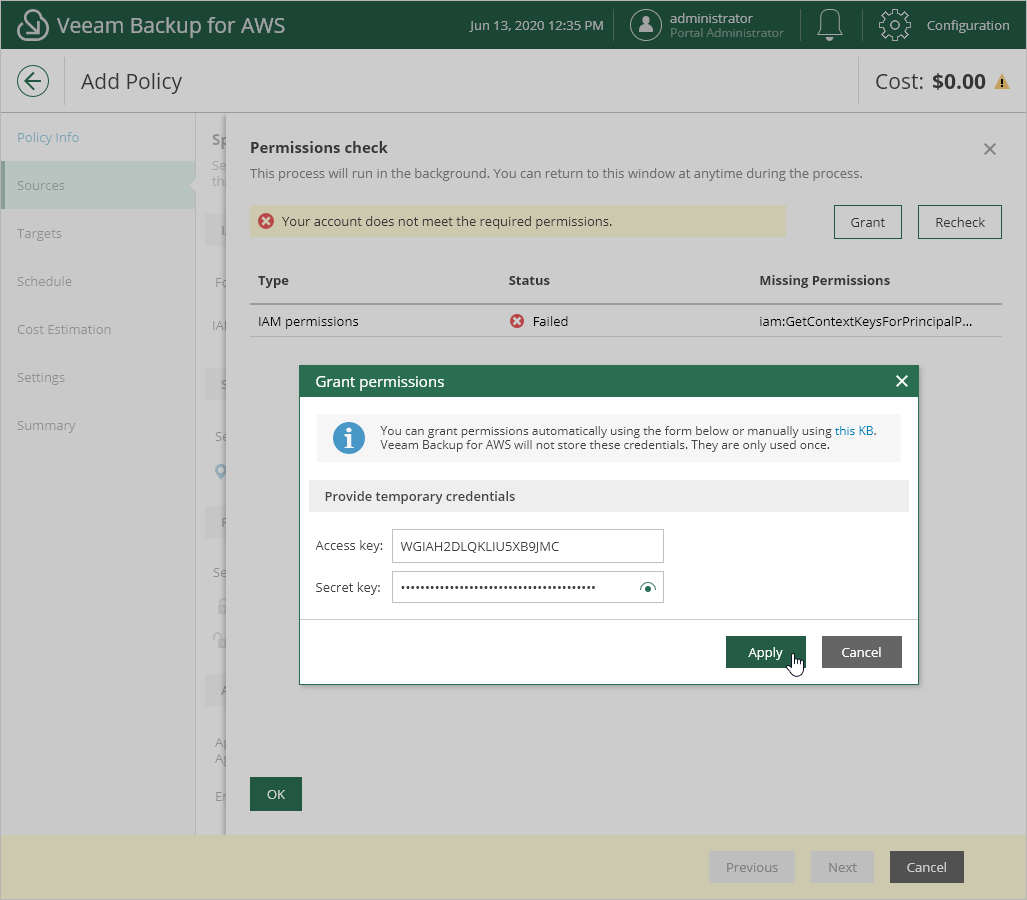Select the Cost Estimation step

[64, 329]
